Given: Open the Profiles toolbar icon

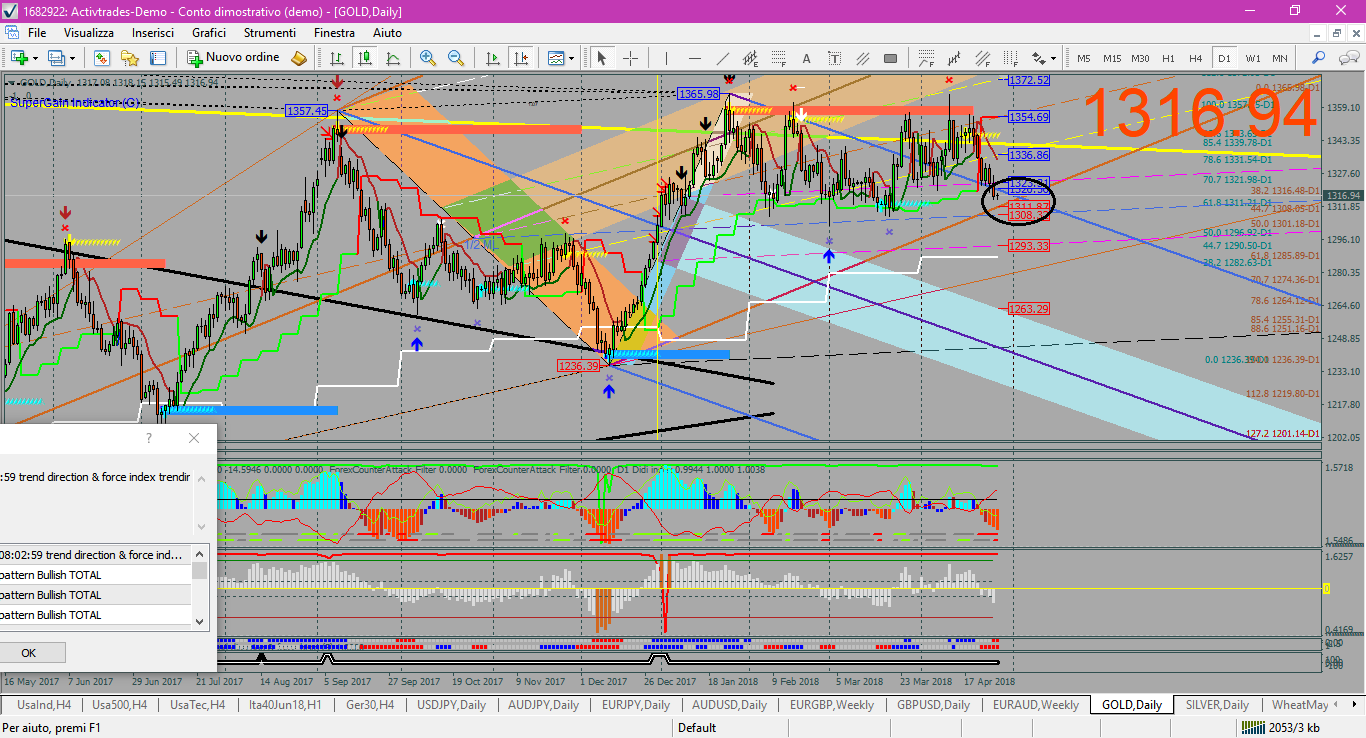Looking at the screenshot, I should (57, 58).
